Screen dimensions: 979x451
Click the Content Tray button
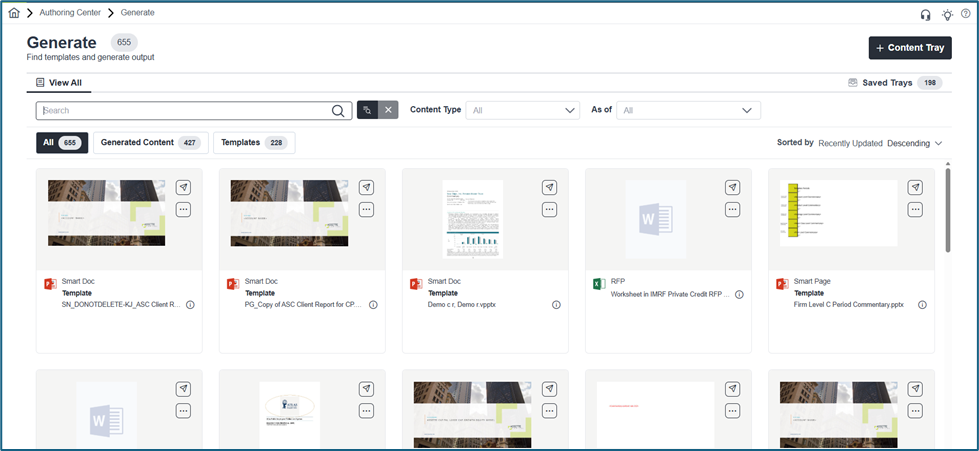click(909, 48)
